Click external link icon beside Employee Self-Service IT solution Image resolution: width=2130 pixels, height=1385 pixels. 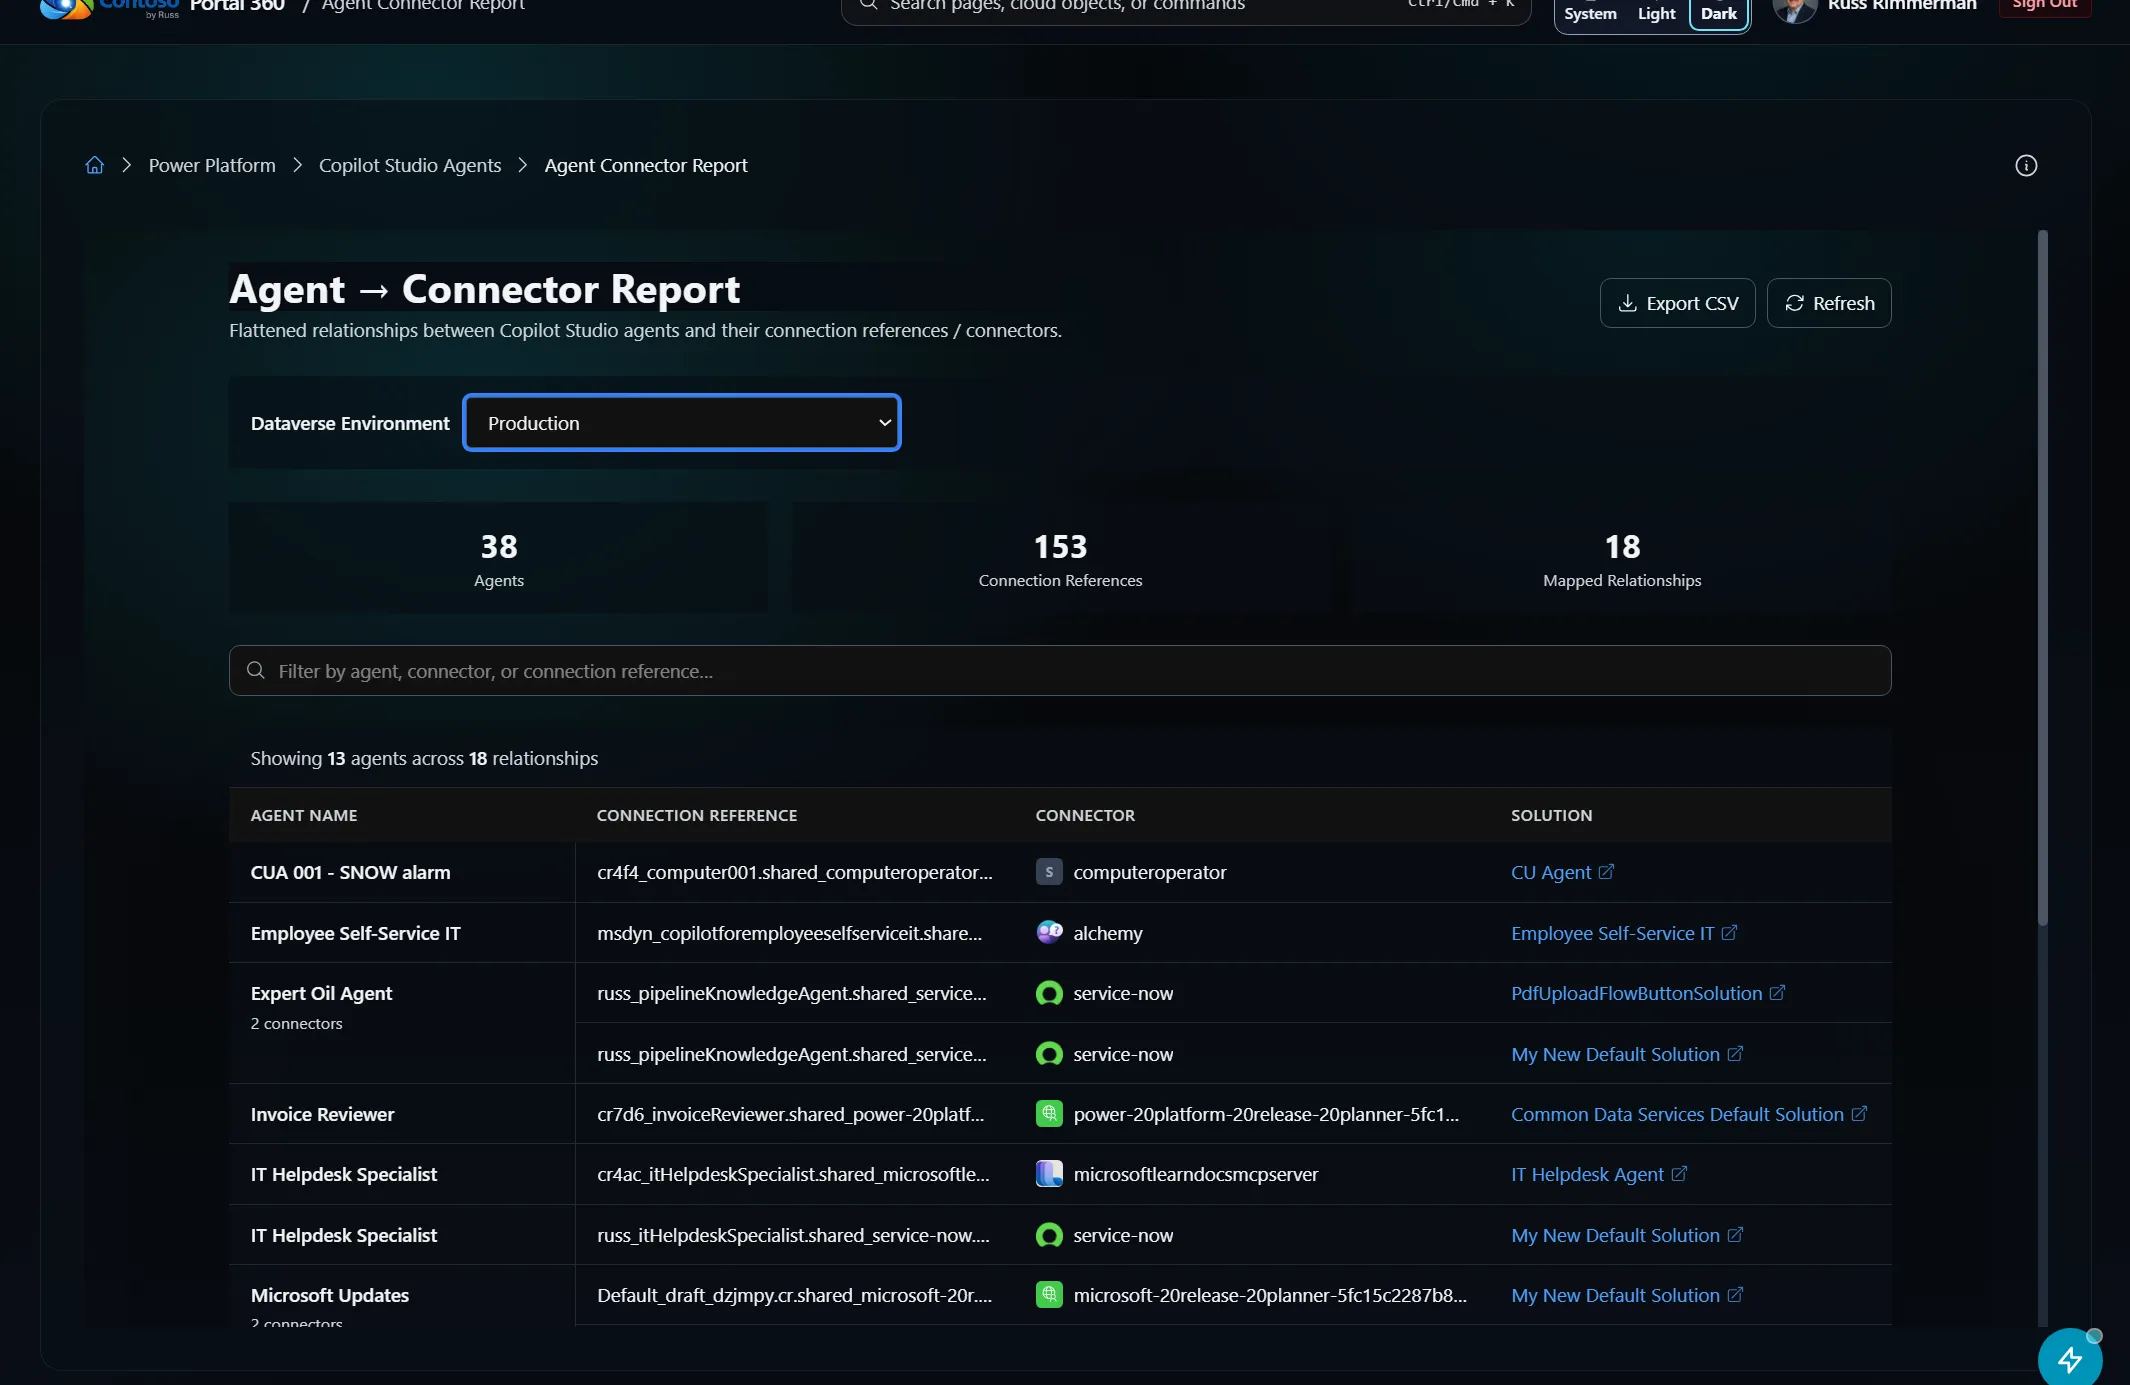(x=1729, y=932)
